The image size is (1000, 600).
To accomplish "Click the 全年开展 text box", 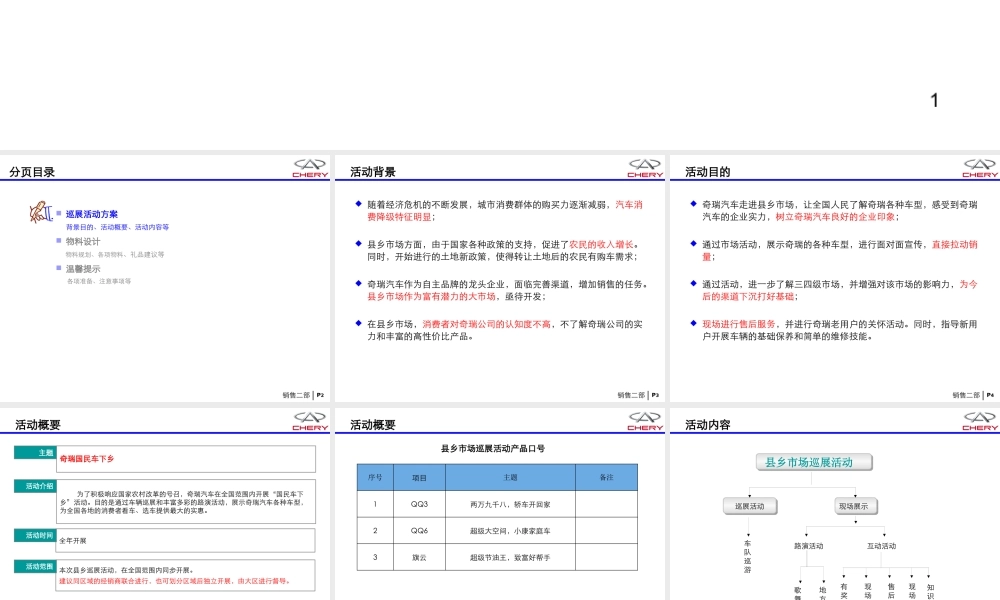I will [186, 540].
